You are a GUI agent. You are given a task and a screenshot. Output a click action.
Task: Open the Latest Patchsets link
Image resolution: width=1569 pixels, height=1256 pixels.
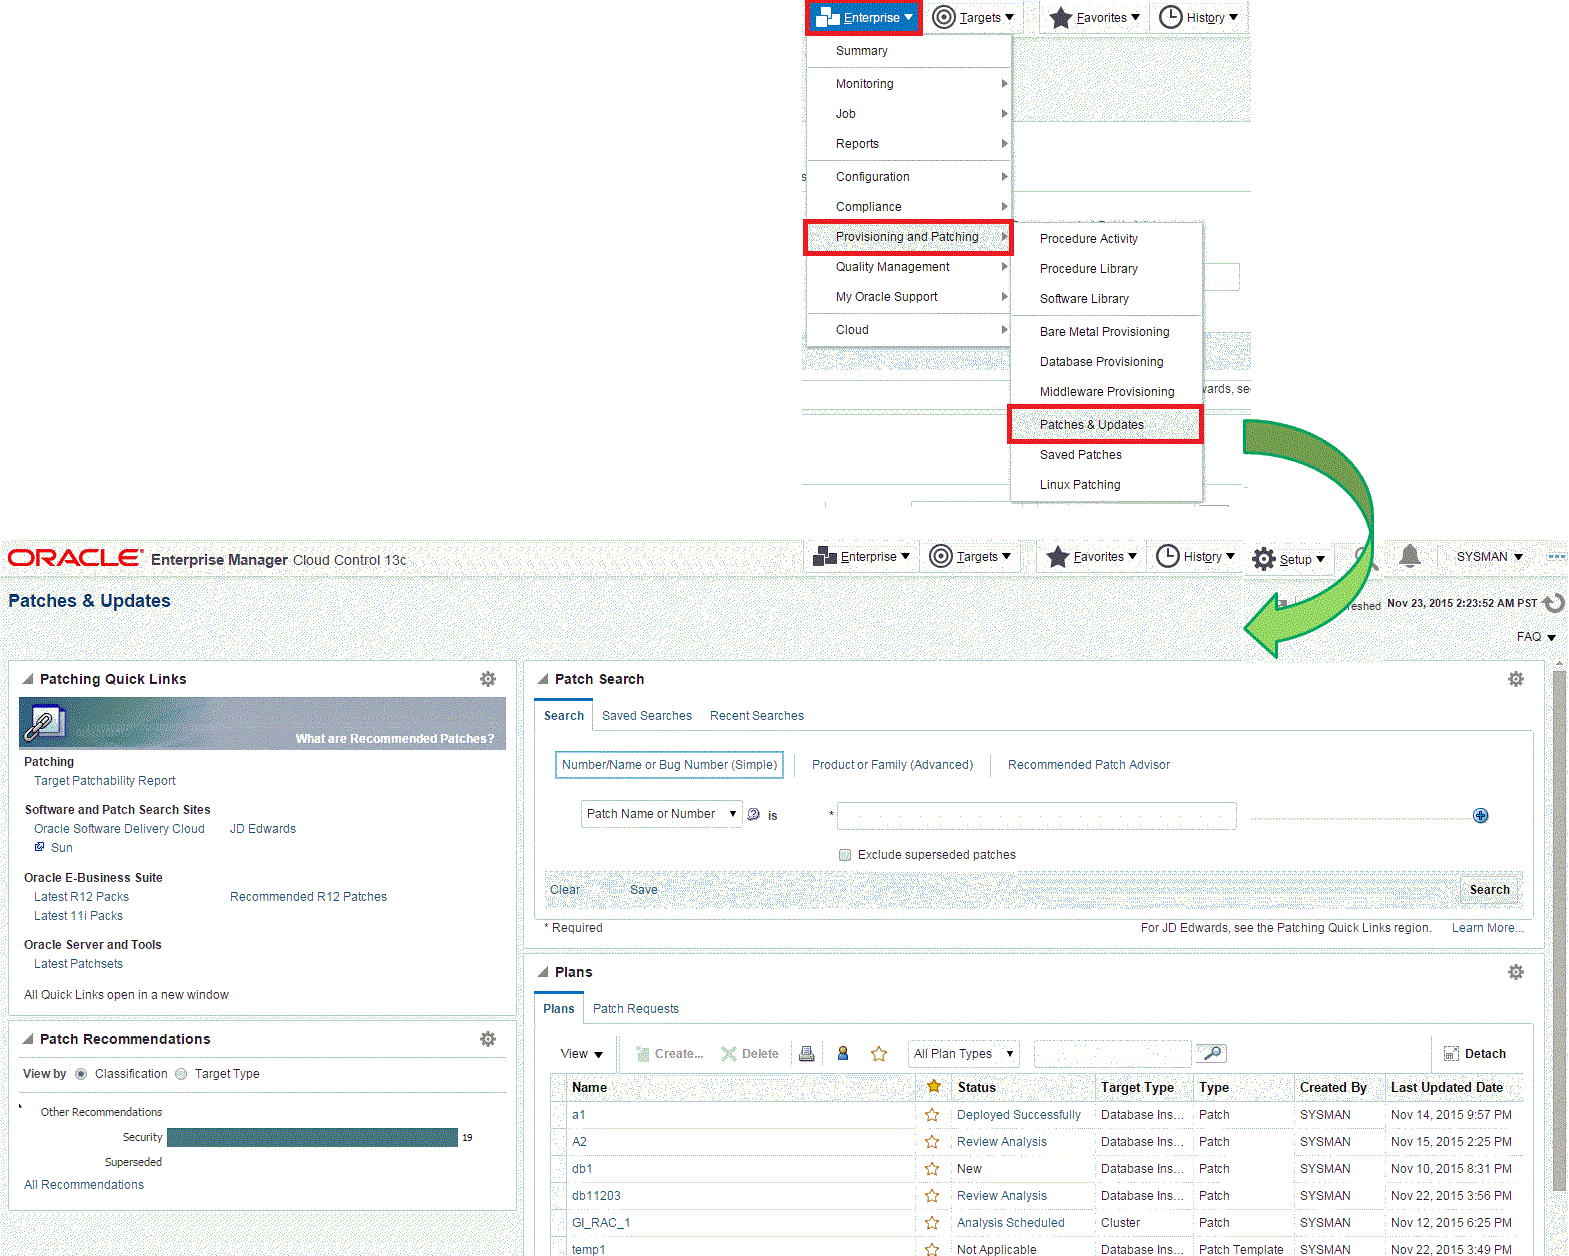78,964
